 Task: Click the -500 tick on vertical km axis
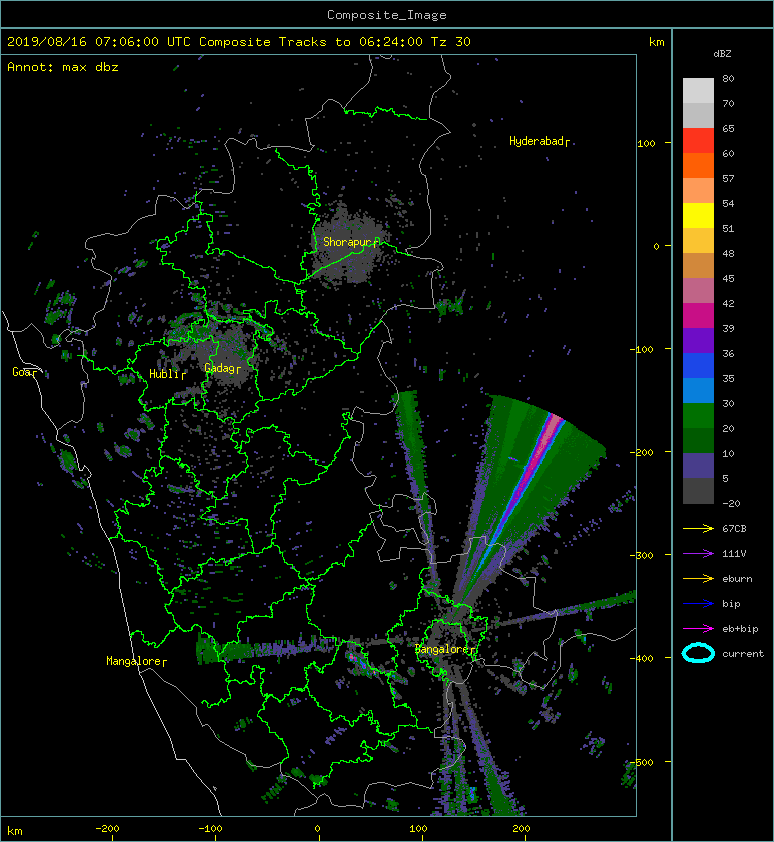click(x=643, y=763)
